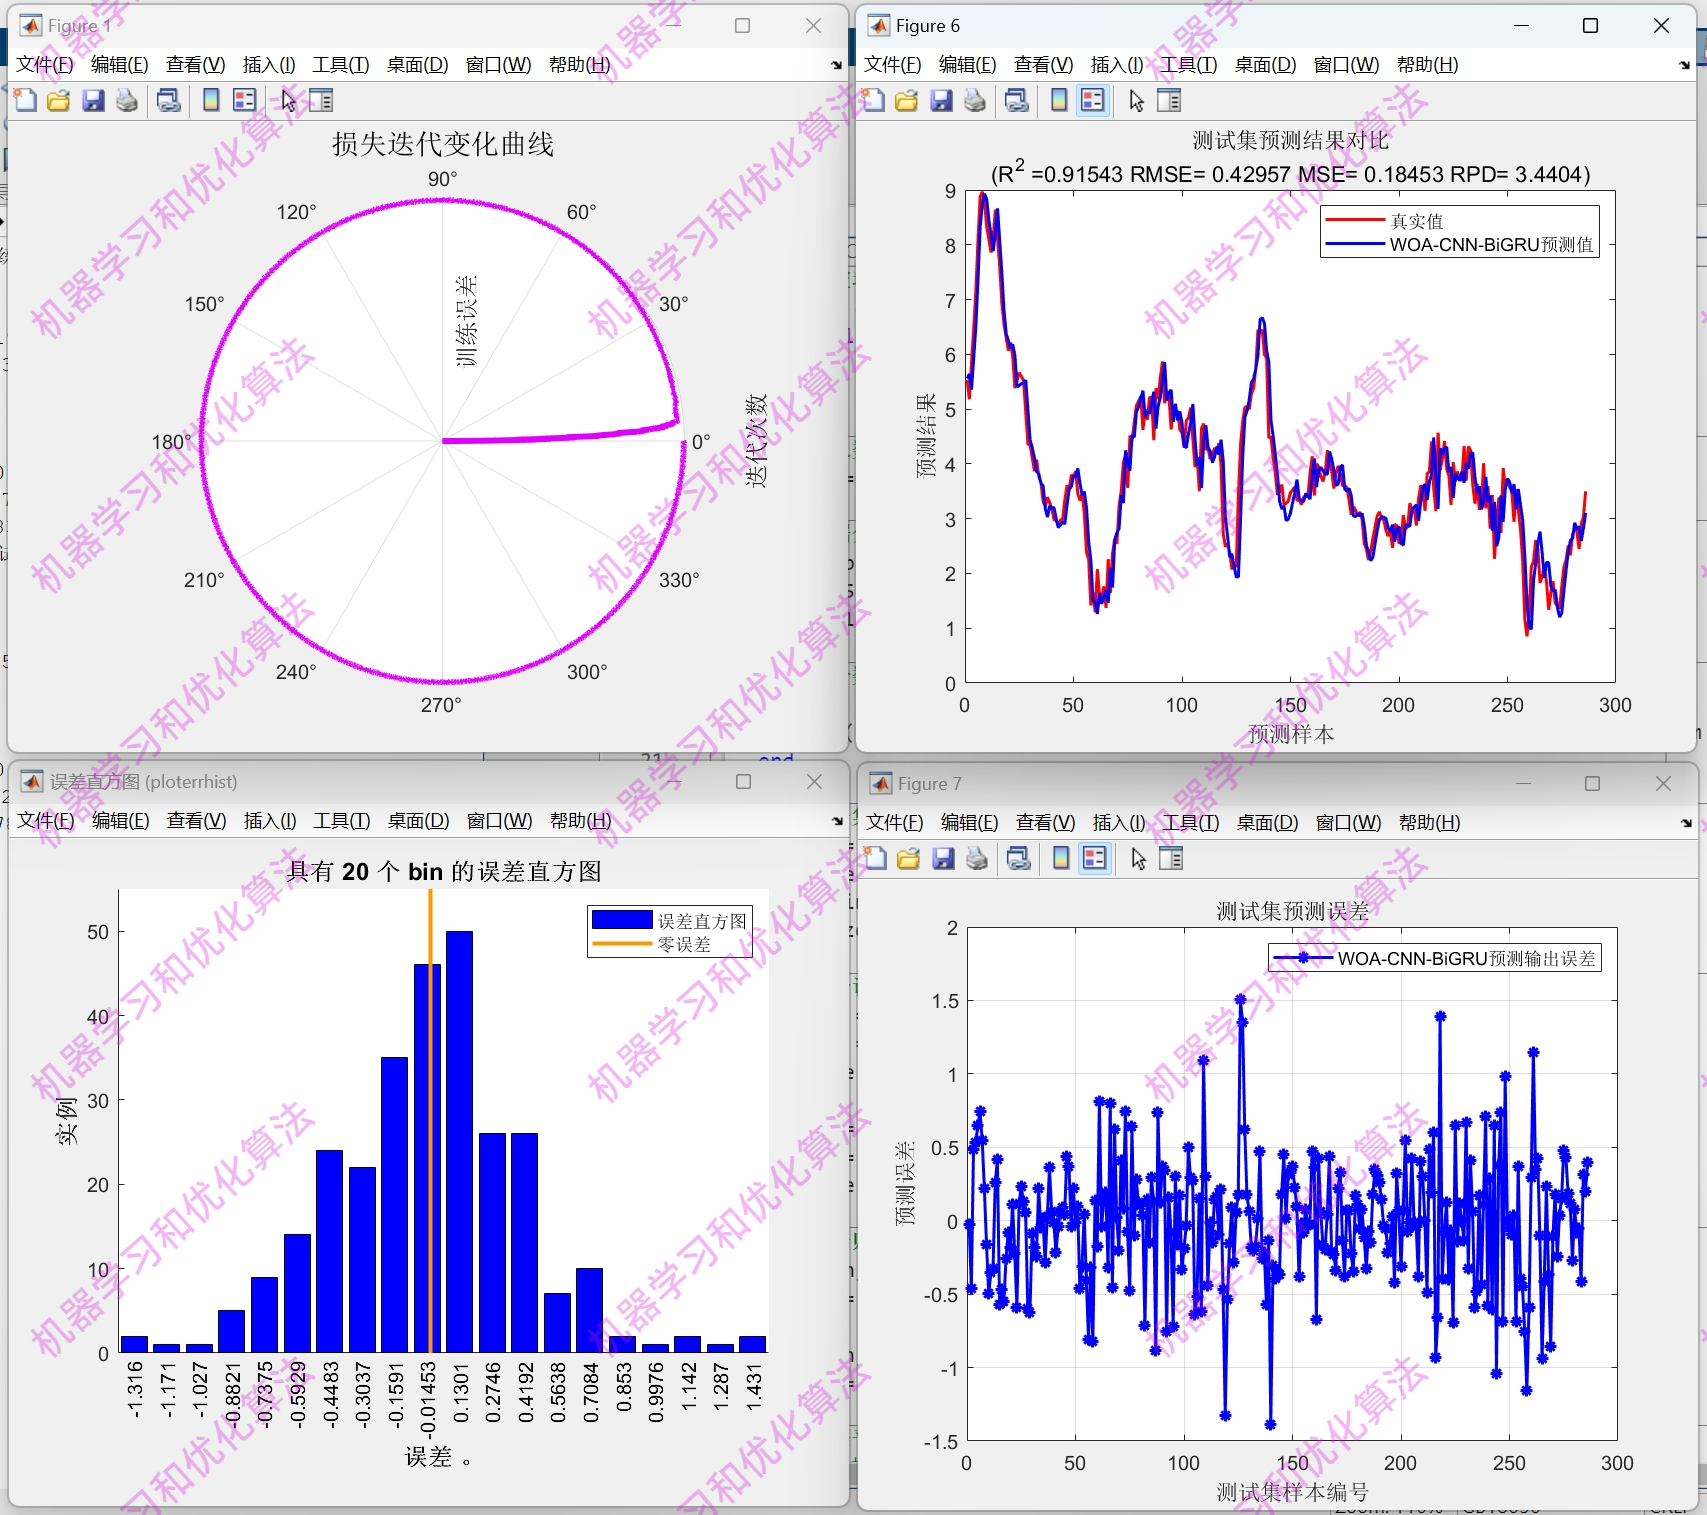Click WOA-CNN-BiGRU预测输出误差 legend entry in Figure 7
The image size is (1707, 1515).
click(x=1467, y=958)
